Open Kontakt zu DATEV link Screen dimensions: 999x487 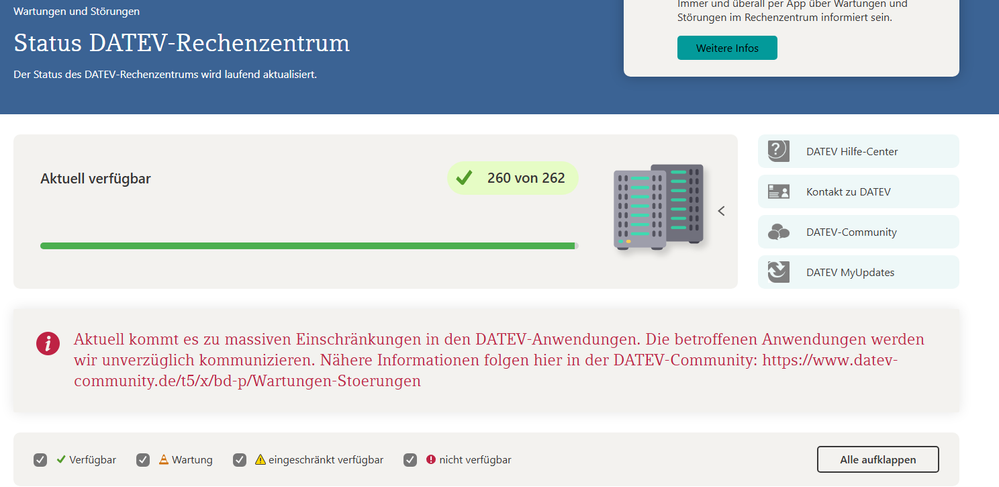[x=858, y=191]
